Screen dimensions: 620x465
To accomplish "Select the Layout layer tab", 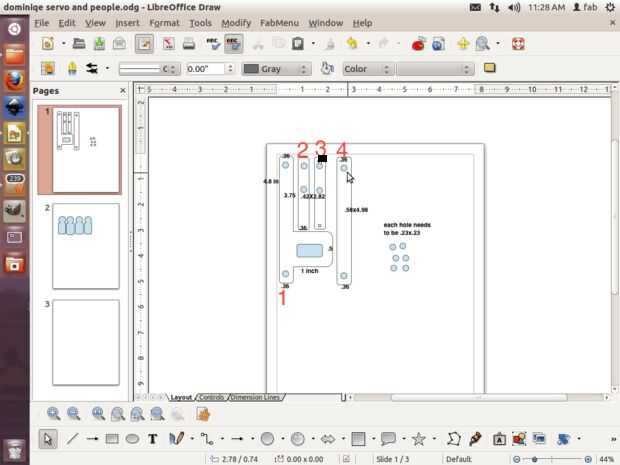I will 181,397.
